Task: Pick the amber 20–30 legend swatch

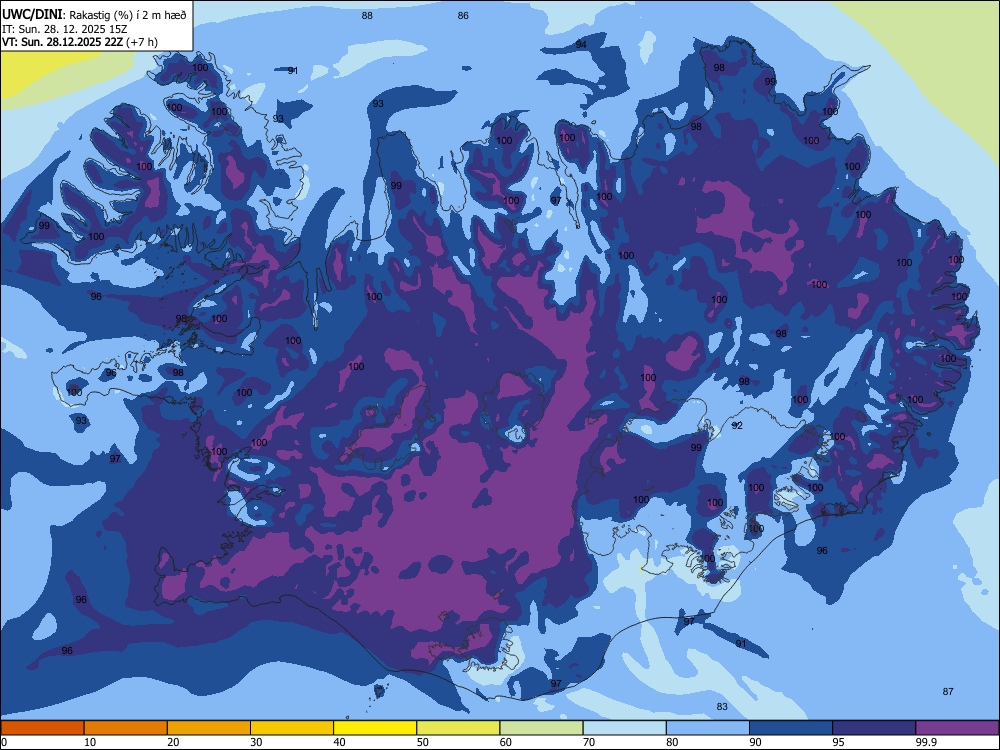Action: 209,728
